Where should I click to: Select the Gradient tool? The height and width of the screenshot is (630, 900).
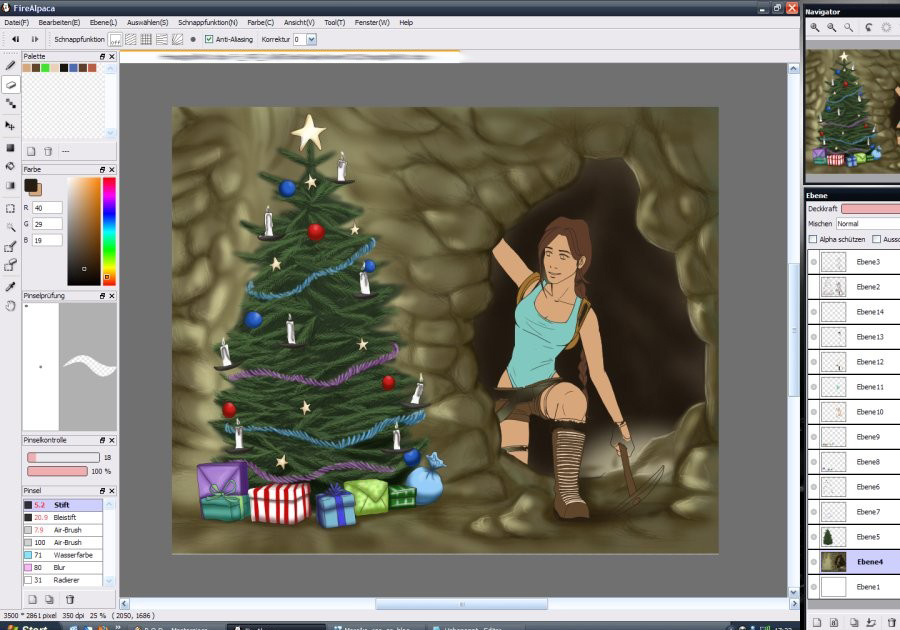tap(10, 185)
